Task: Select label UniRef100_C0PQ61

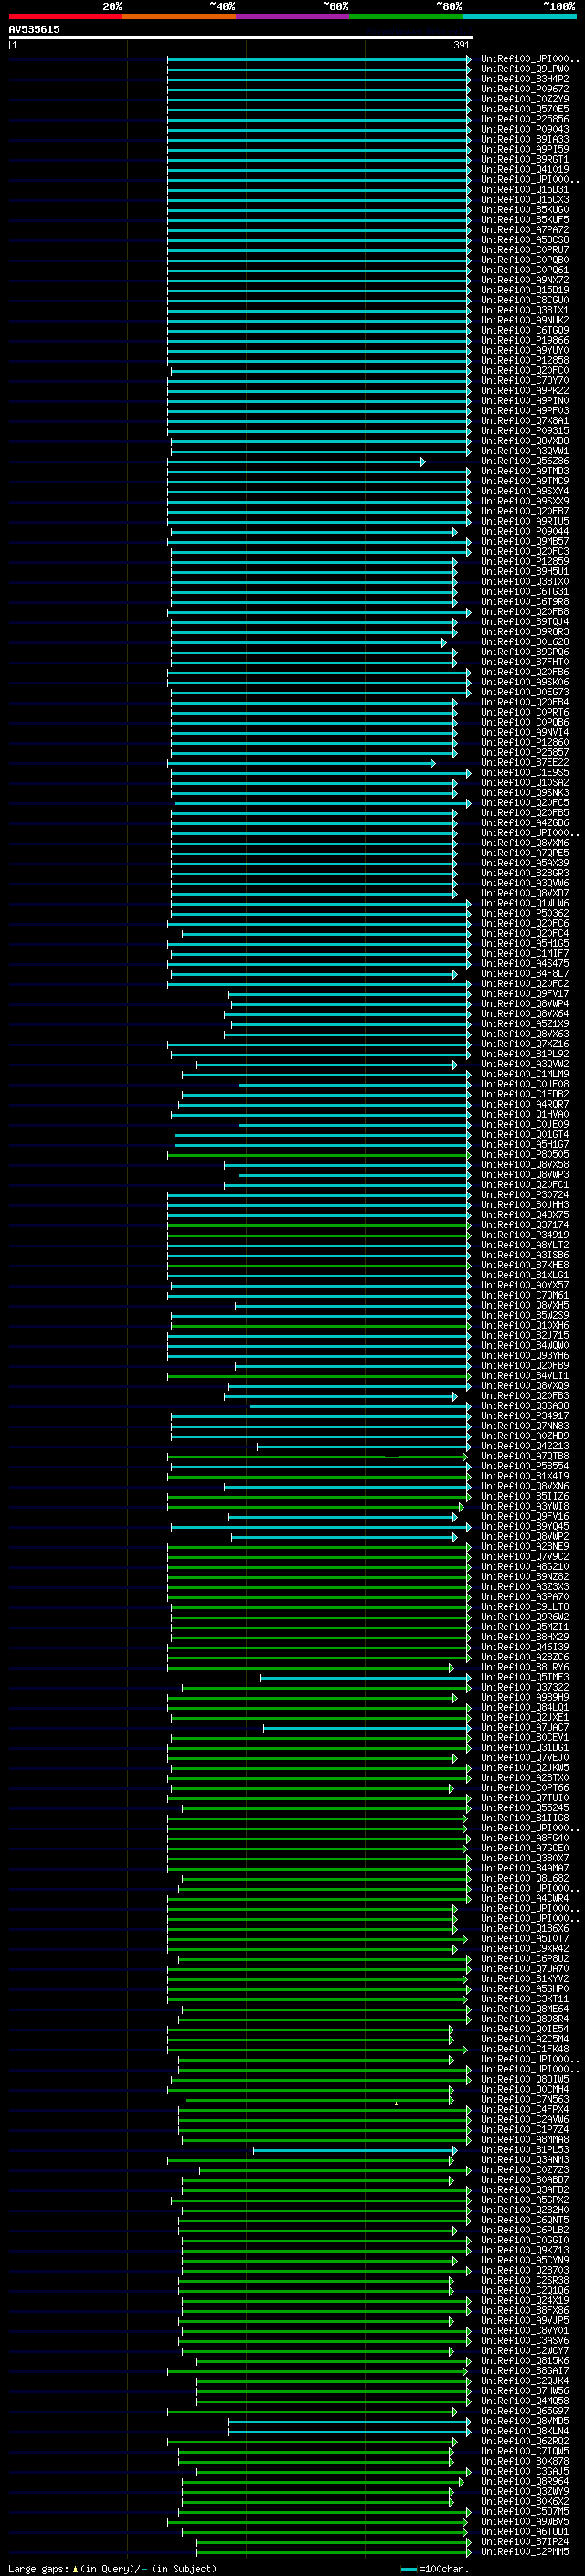Action: (525, 270)
